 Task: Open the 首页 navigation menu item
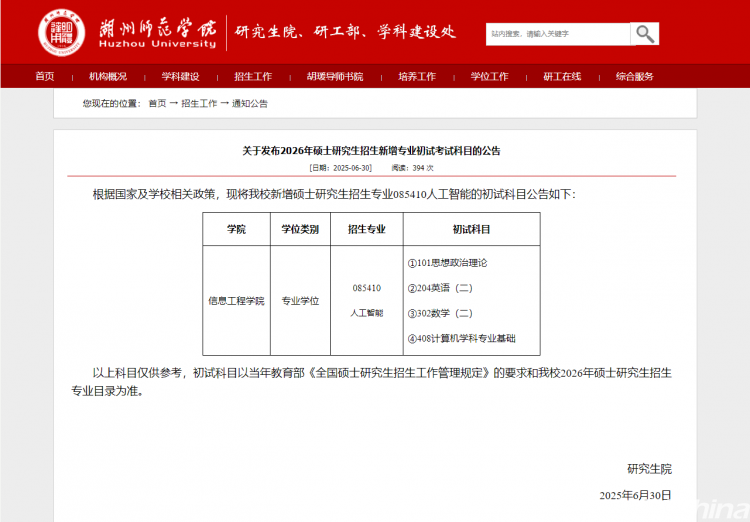coord(45,77)
